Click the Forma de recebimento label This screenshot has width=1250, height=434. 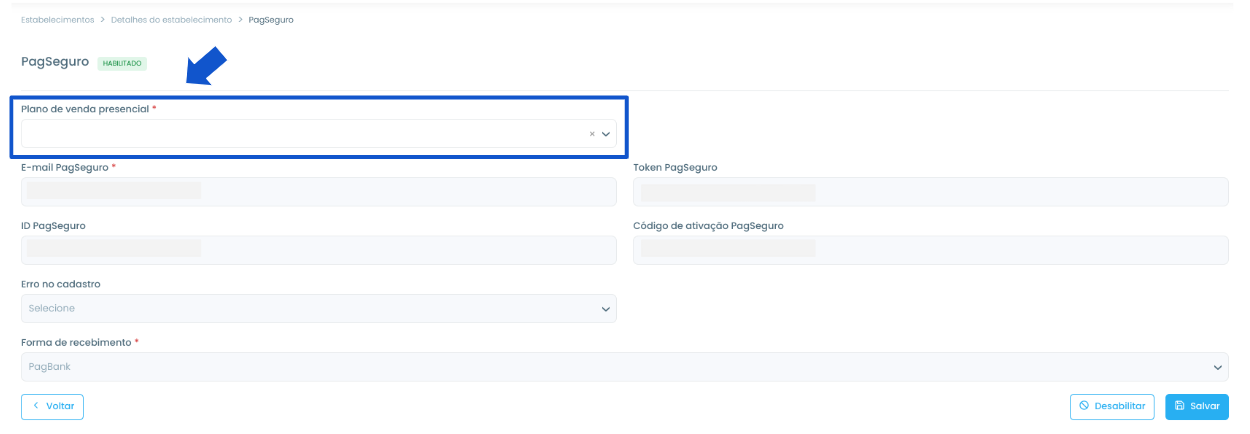[76, 342]
